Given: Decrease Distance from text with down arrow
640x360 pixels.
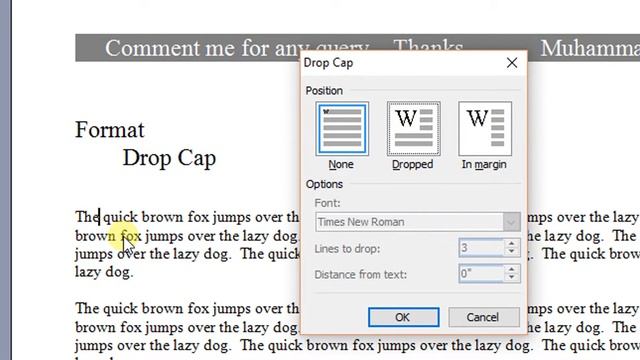Looking at the screenshot, I should 512,278.
